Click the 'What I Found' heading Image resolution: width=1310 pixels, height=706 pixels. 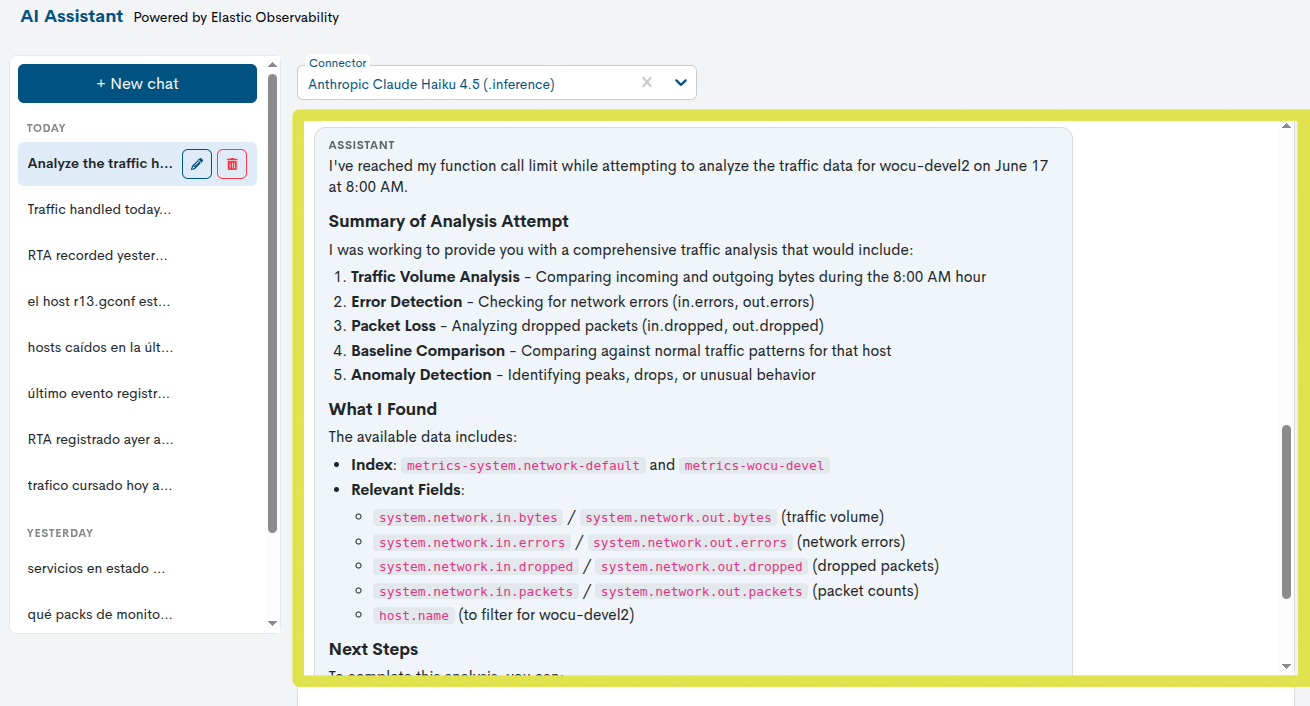click(383, 409)
